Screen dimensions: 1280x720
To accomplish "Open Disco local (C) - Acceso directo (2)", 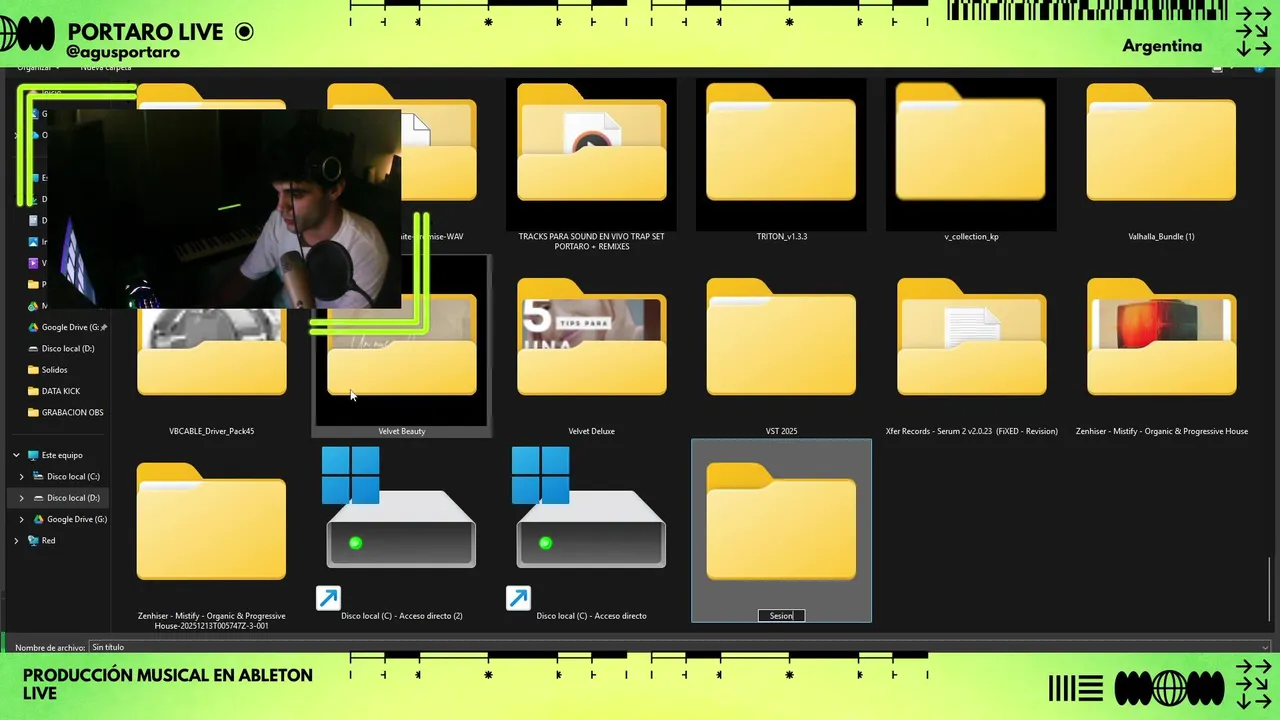I will pyautogui.click(x=401, y=528).
